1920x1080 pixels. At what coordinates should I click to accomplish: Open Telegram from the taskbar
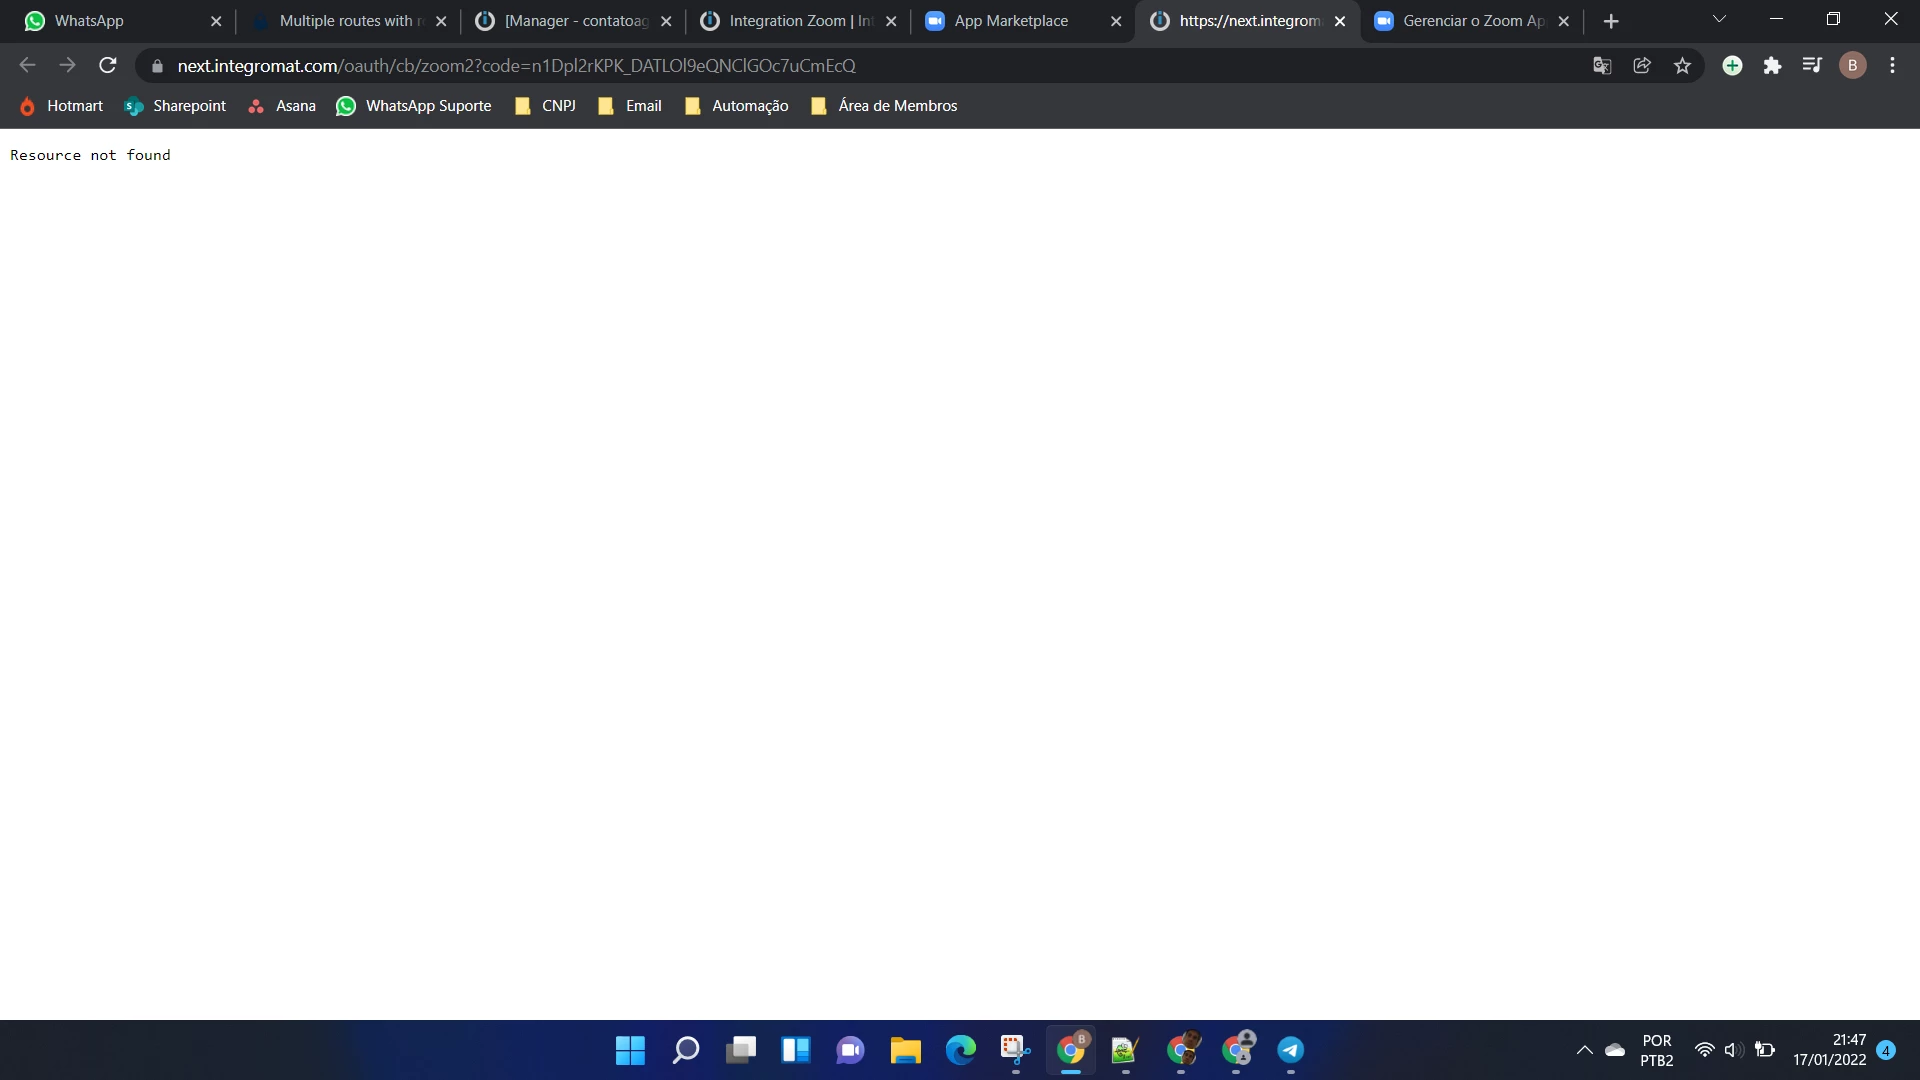[x=1291, y=1050]
